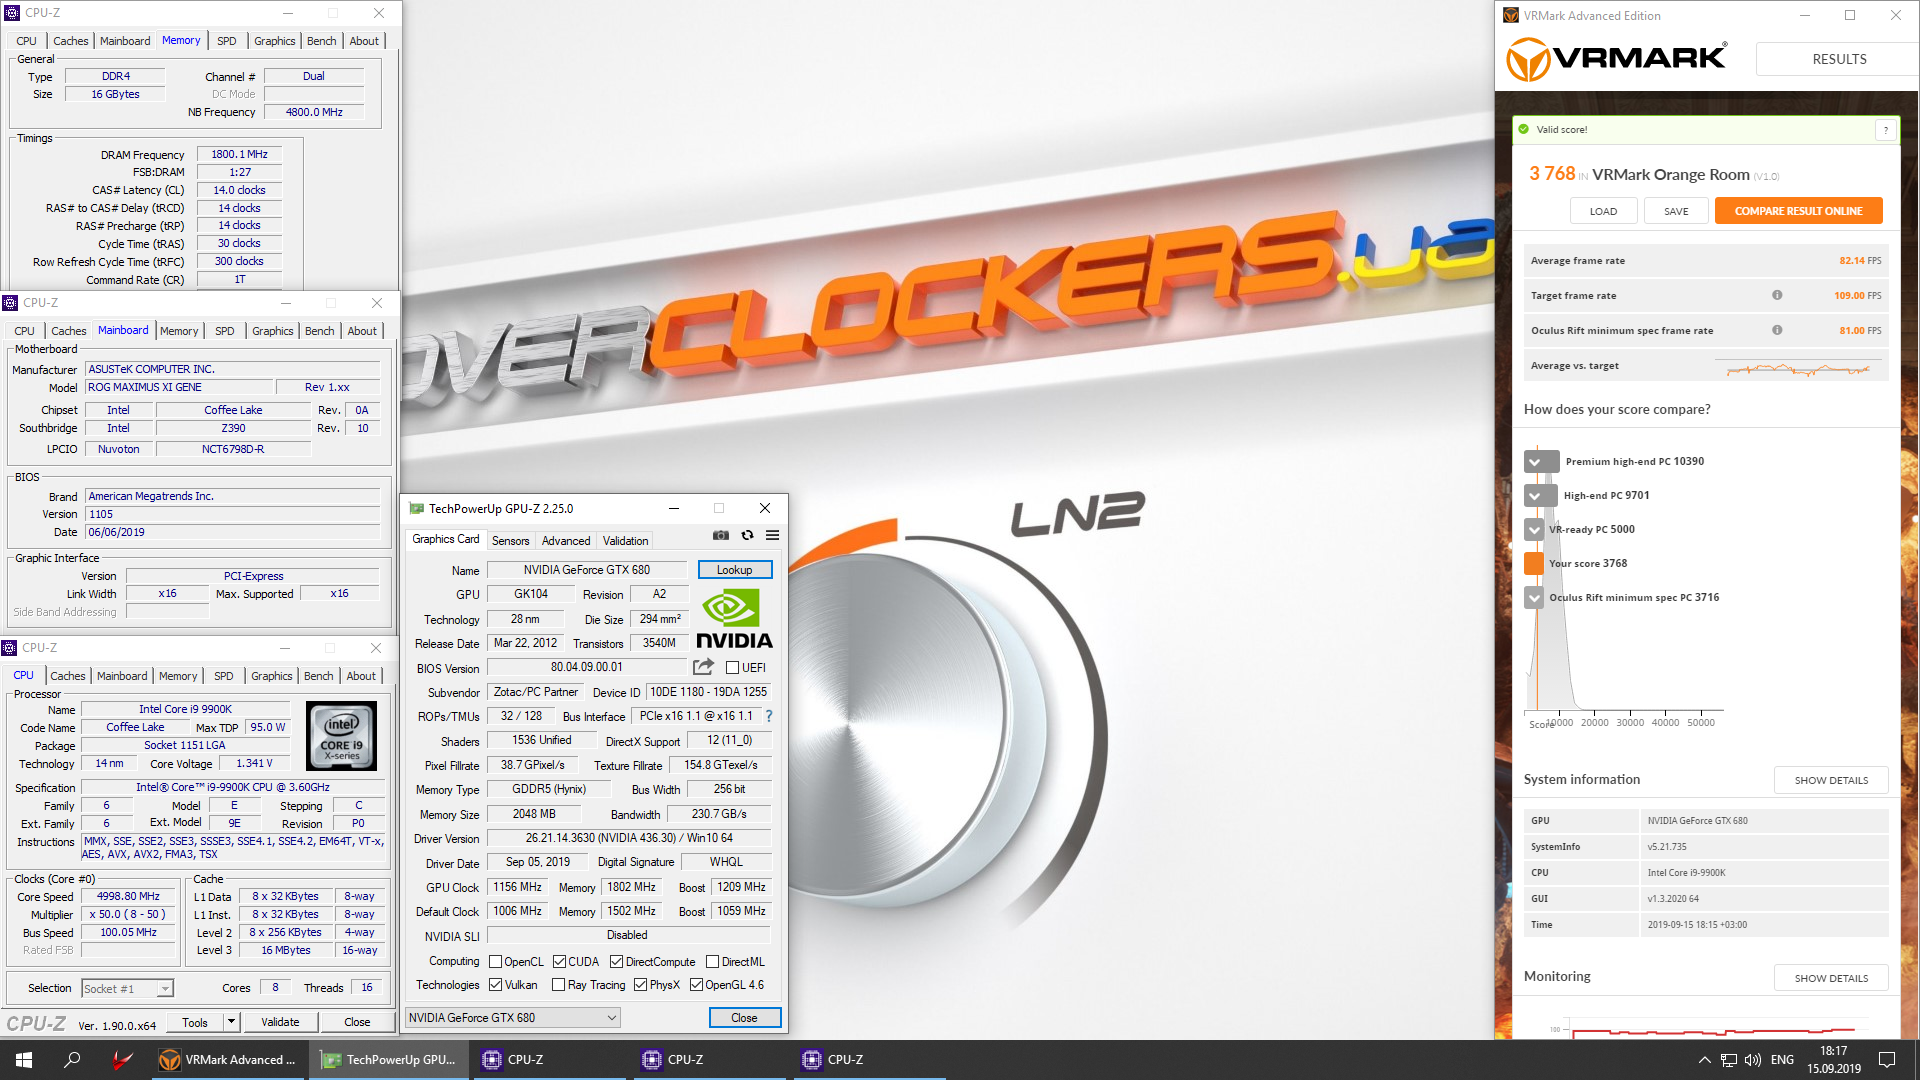Click Validate button in CPU-Z
1920x1080 pixels.
point(280,1022)
